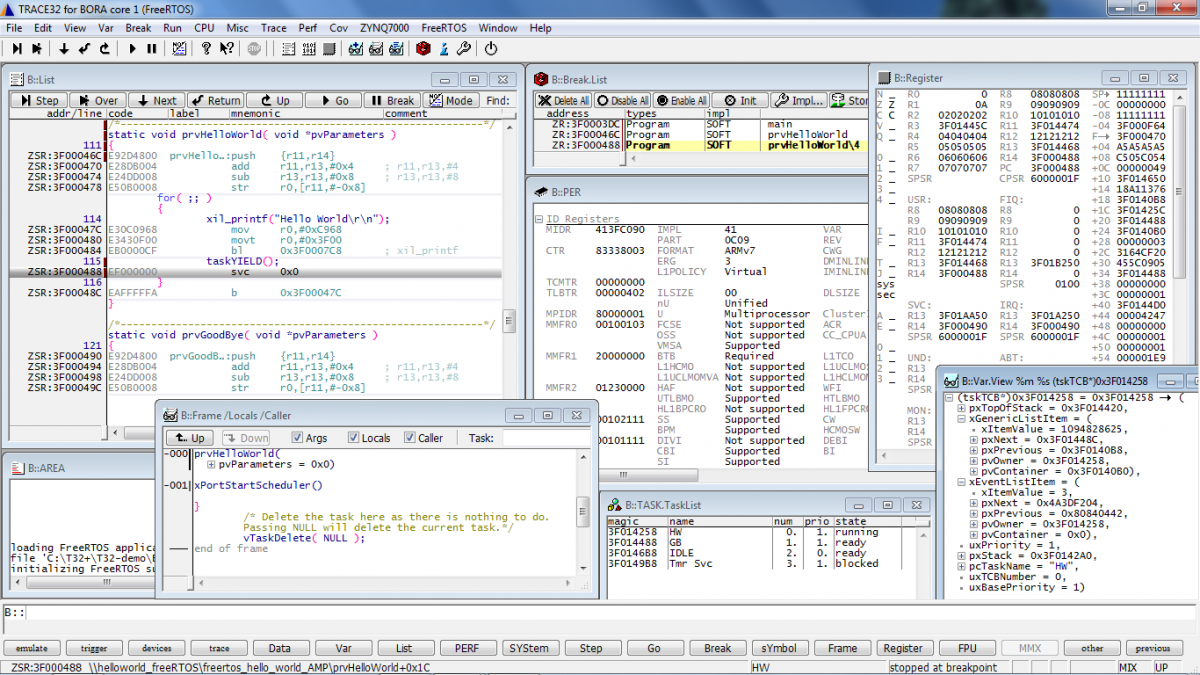Toggle the Locals checkbox
This screenshot has width=1200, height=675.
coord(353,438)
